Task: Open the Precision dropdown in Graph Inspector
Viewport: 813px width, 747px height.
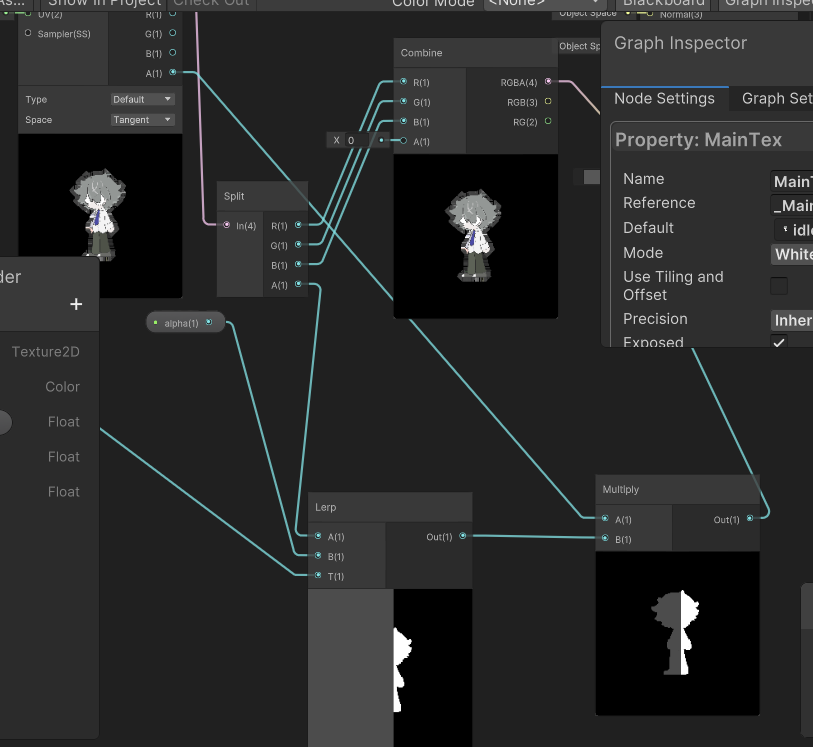Action: tap(792, 320)
